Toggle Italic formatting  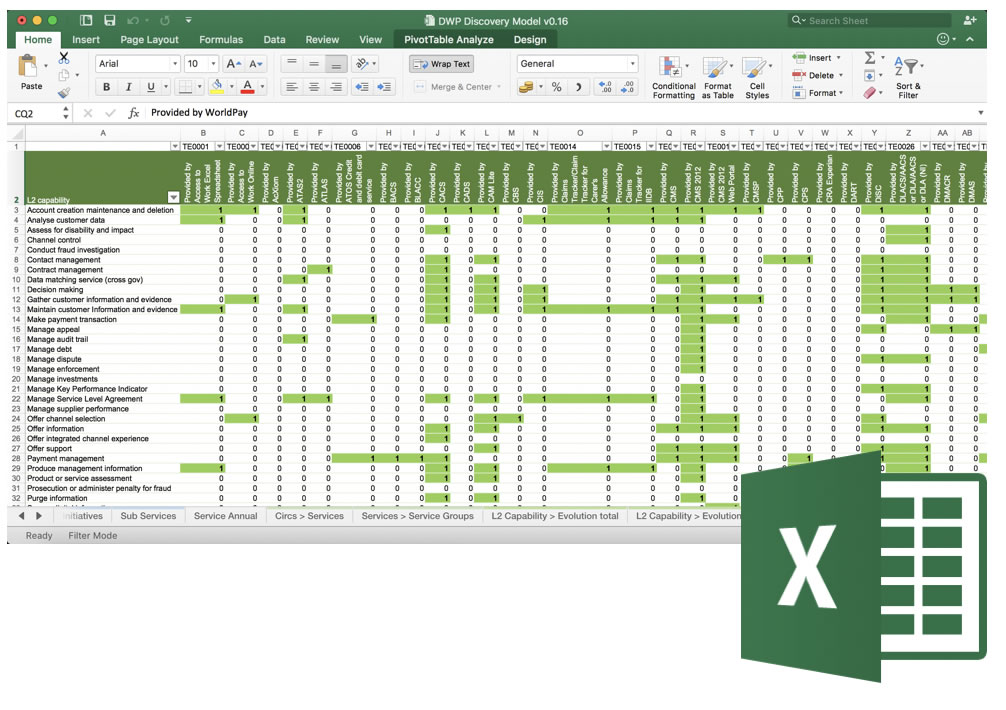tap(129, 87)
